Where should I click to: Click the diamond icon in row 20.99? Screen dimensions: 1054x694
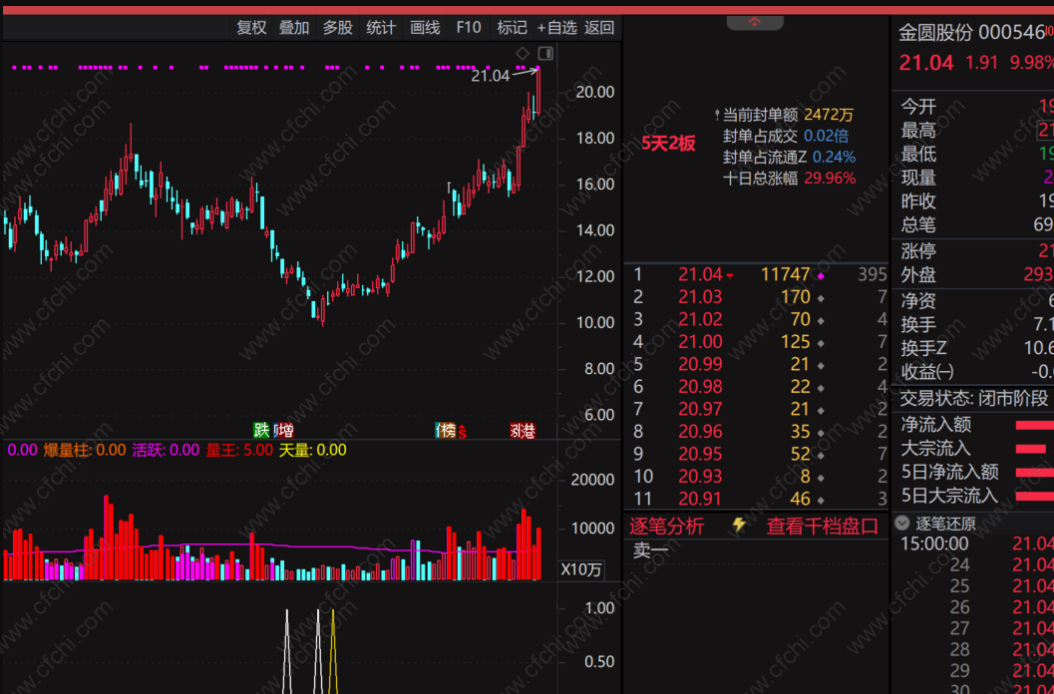tap(820, 365)
